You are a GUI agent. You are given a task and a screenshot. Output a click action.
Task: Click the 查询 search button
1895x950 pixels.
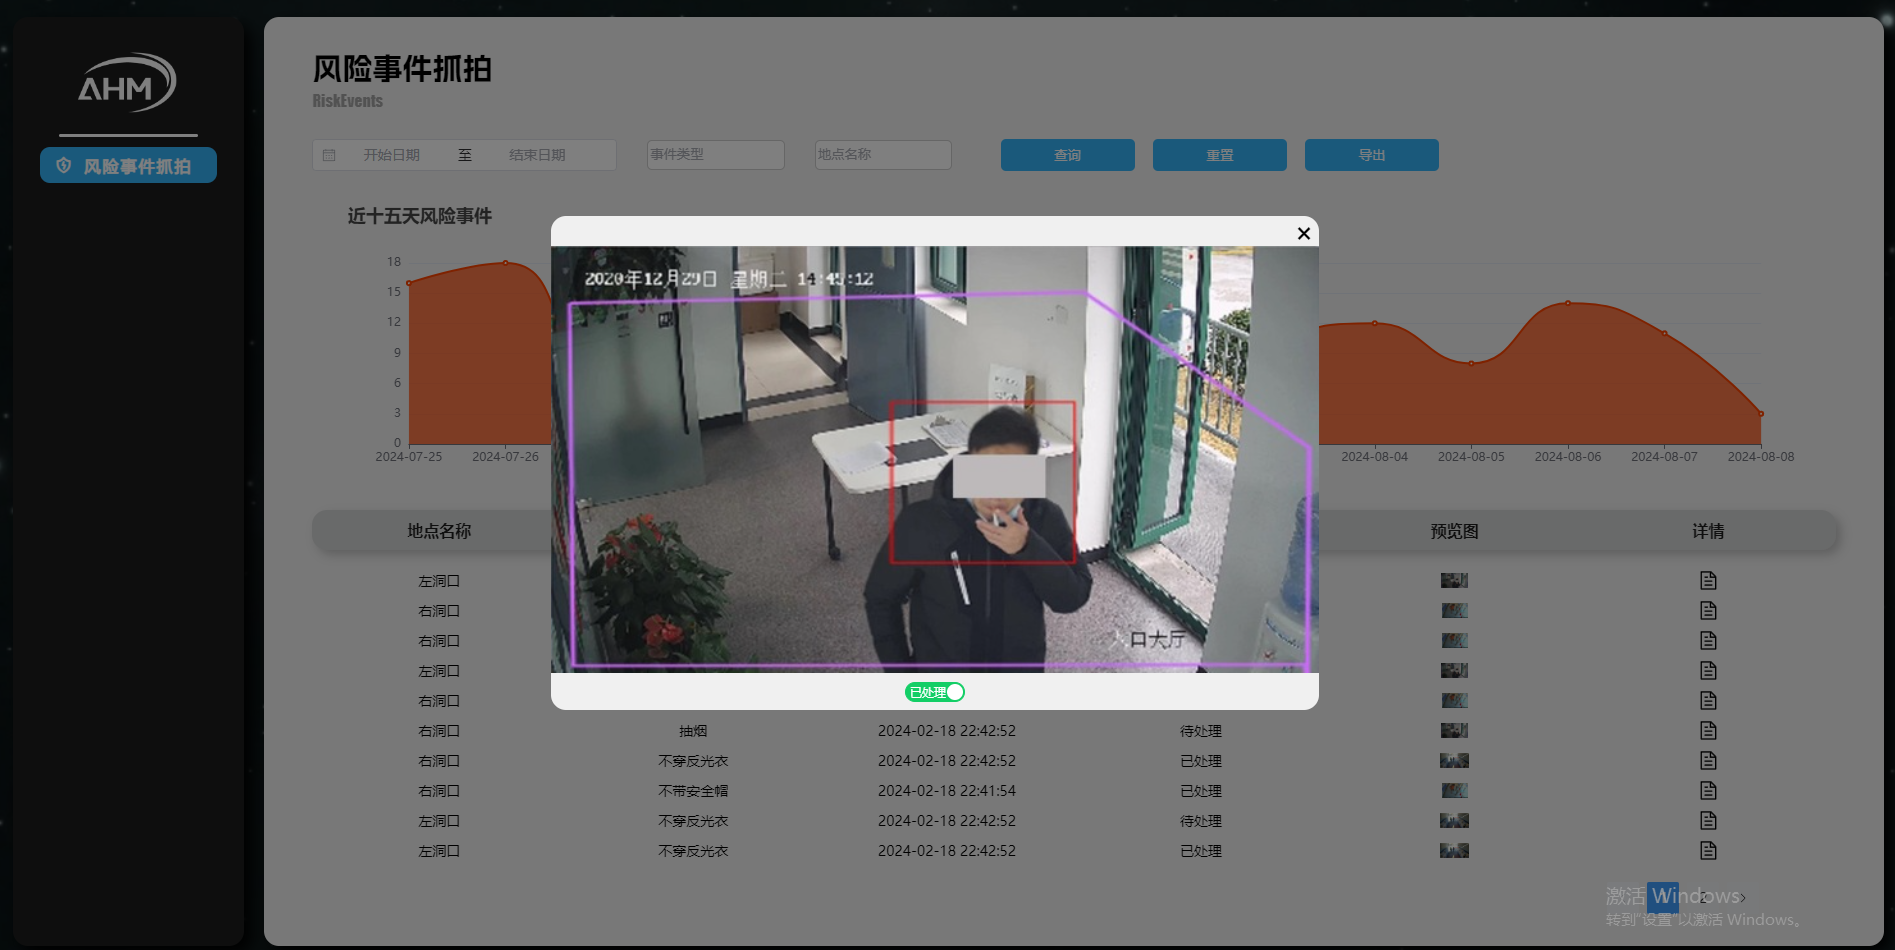pyautogui.click(x=1067, y=155)
